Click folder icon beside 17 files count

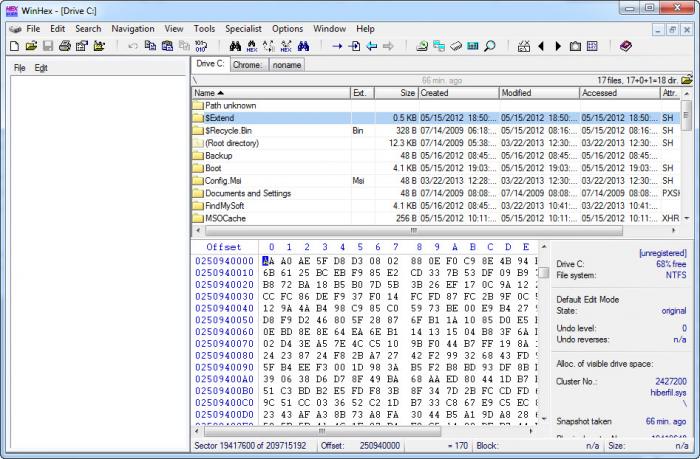pyautogui.click(x=687, y=80)
